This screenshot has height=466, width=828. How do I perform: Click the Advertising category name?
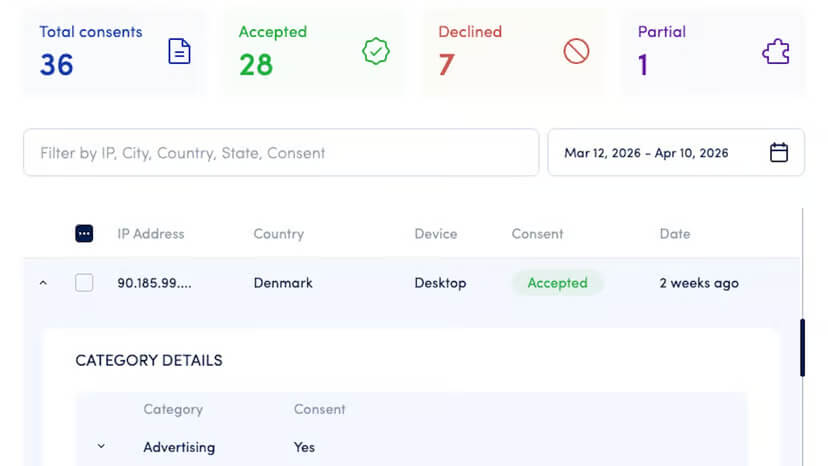pos(179,447)
